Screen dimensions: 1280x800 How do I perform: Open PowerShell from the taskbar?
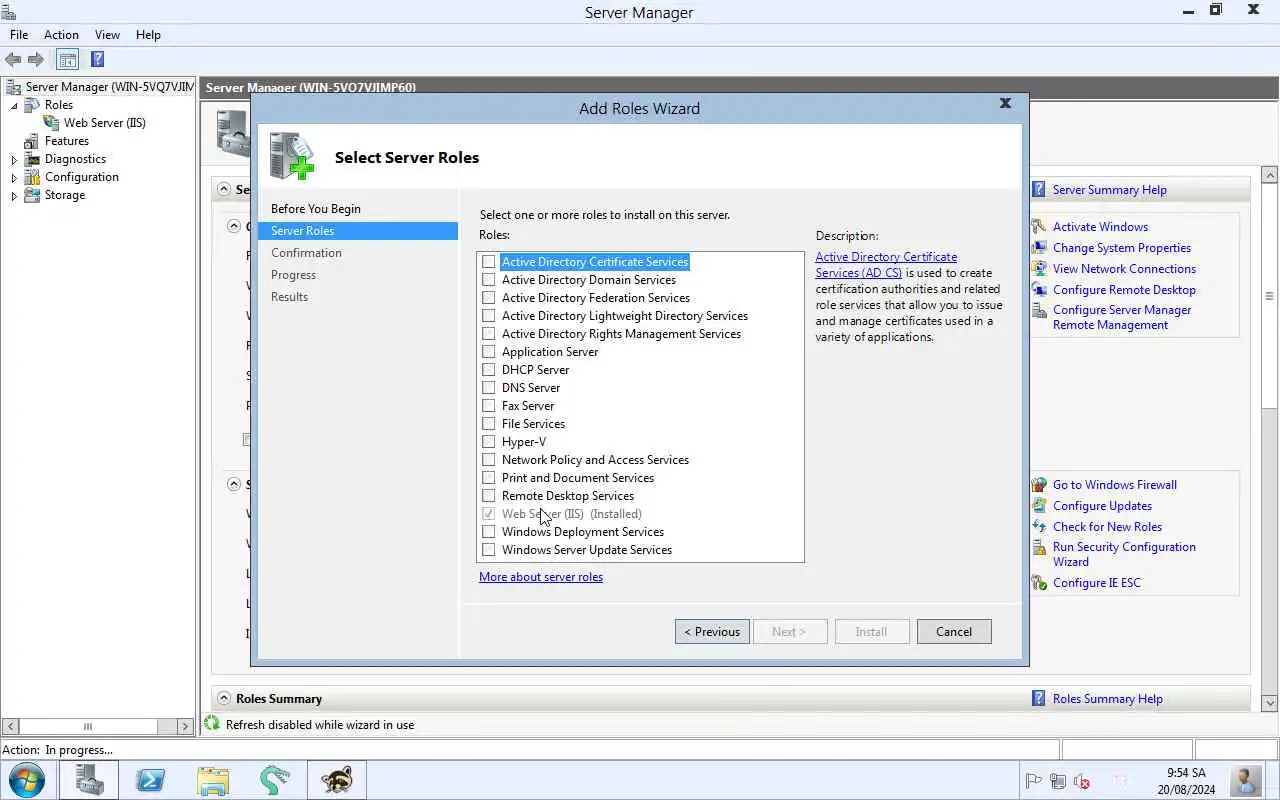coord(151,779)
